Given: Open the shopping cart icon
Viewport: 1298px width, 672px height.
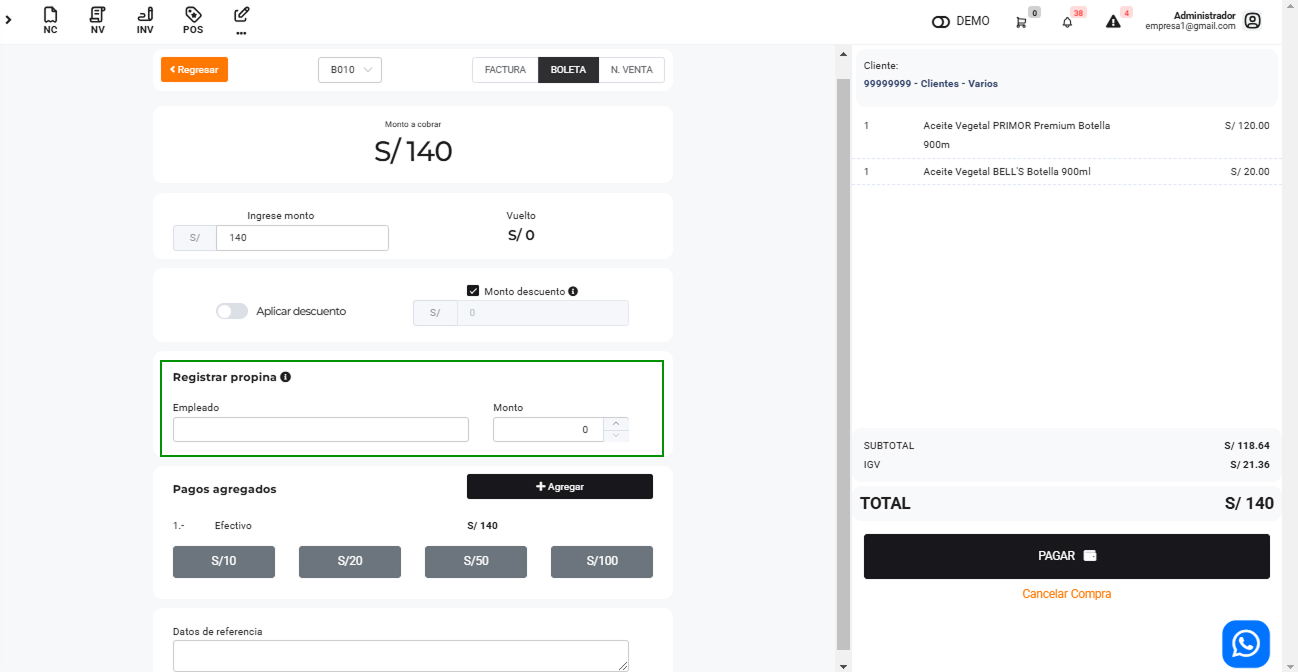Looking at the screenshot, I should (x=1021, y=22).
